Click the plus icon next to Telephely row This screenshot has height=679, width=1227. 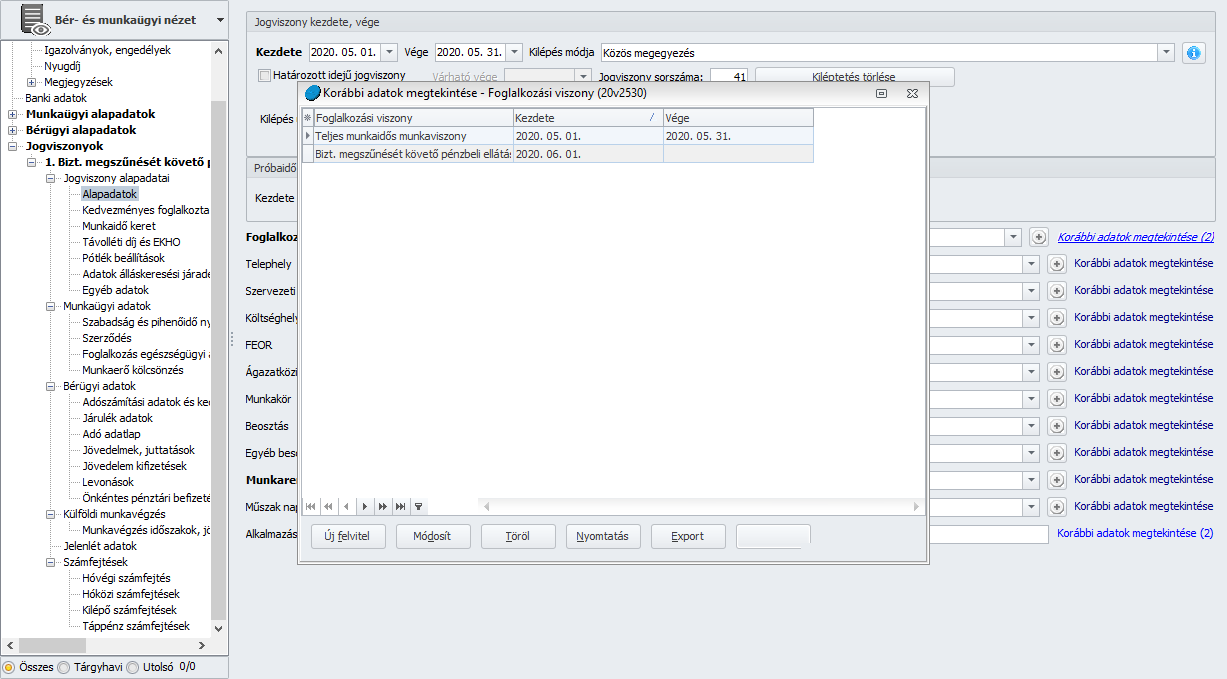tap(1056, 264)
